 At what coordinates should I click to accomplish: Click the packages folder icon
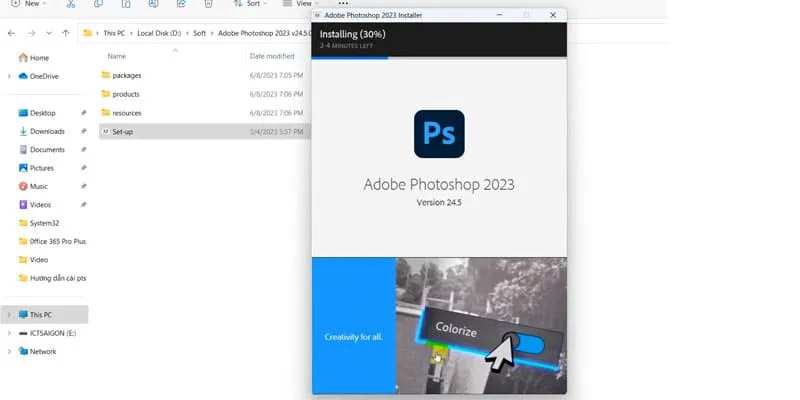pos(106,75)
